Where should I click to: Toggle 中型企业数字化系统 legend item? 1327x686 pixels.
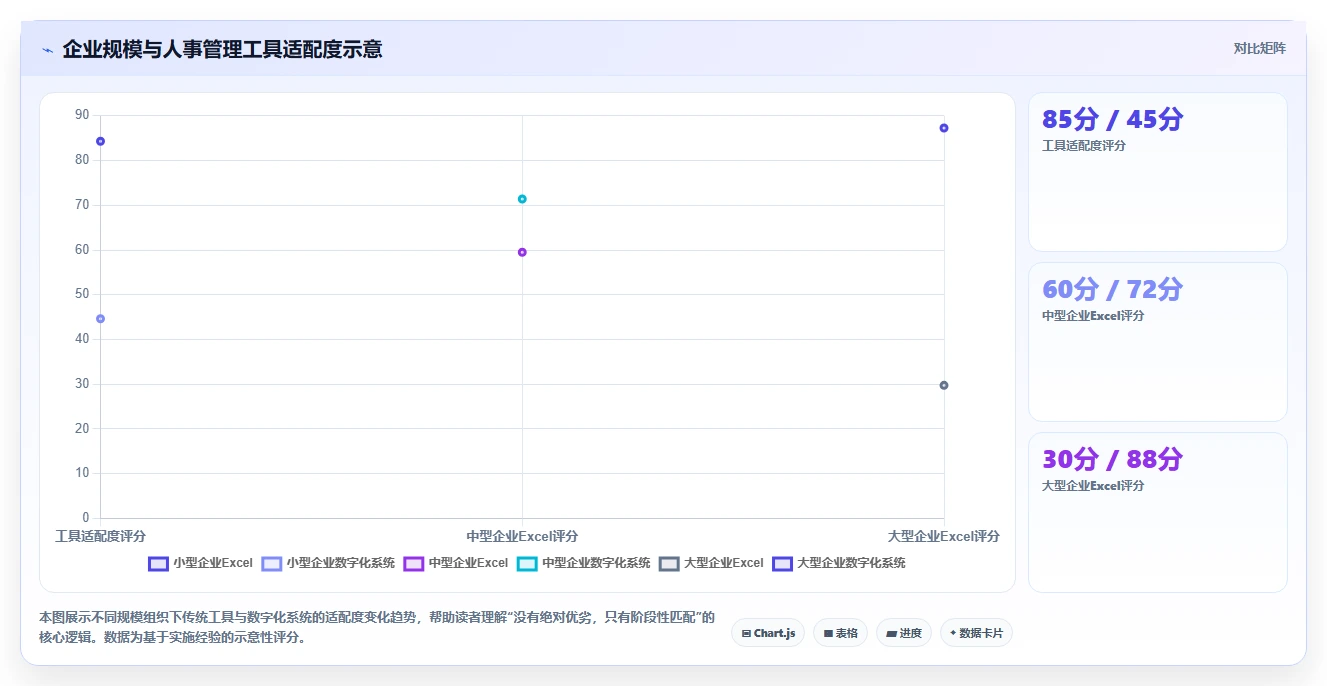pos(584,563)
